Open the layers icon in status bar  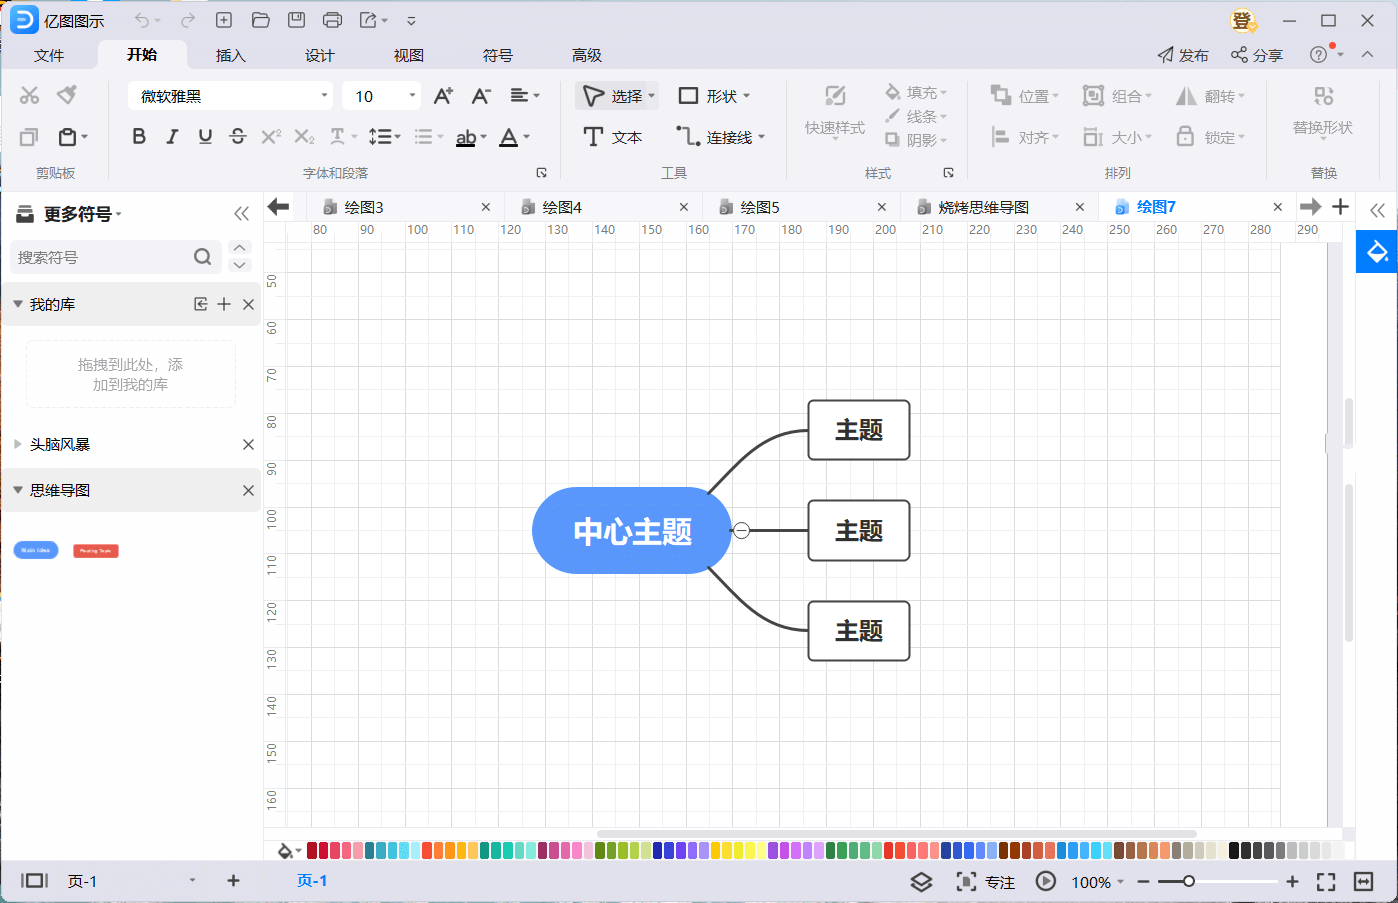921,882
